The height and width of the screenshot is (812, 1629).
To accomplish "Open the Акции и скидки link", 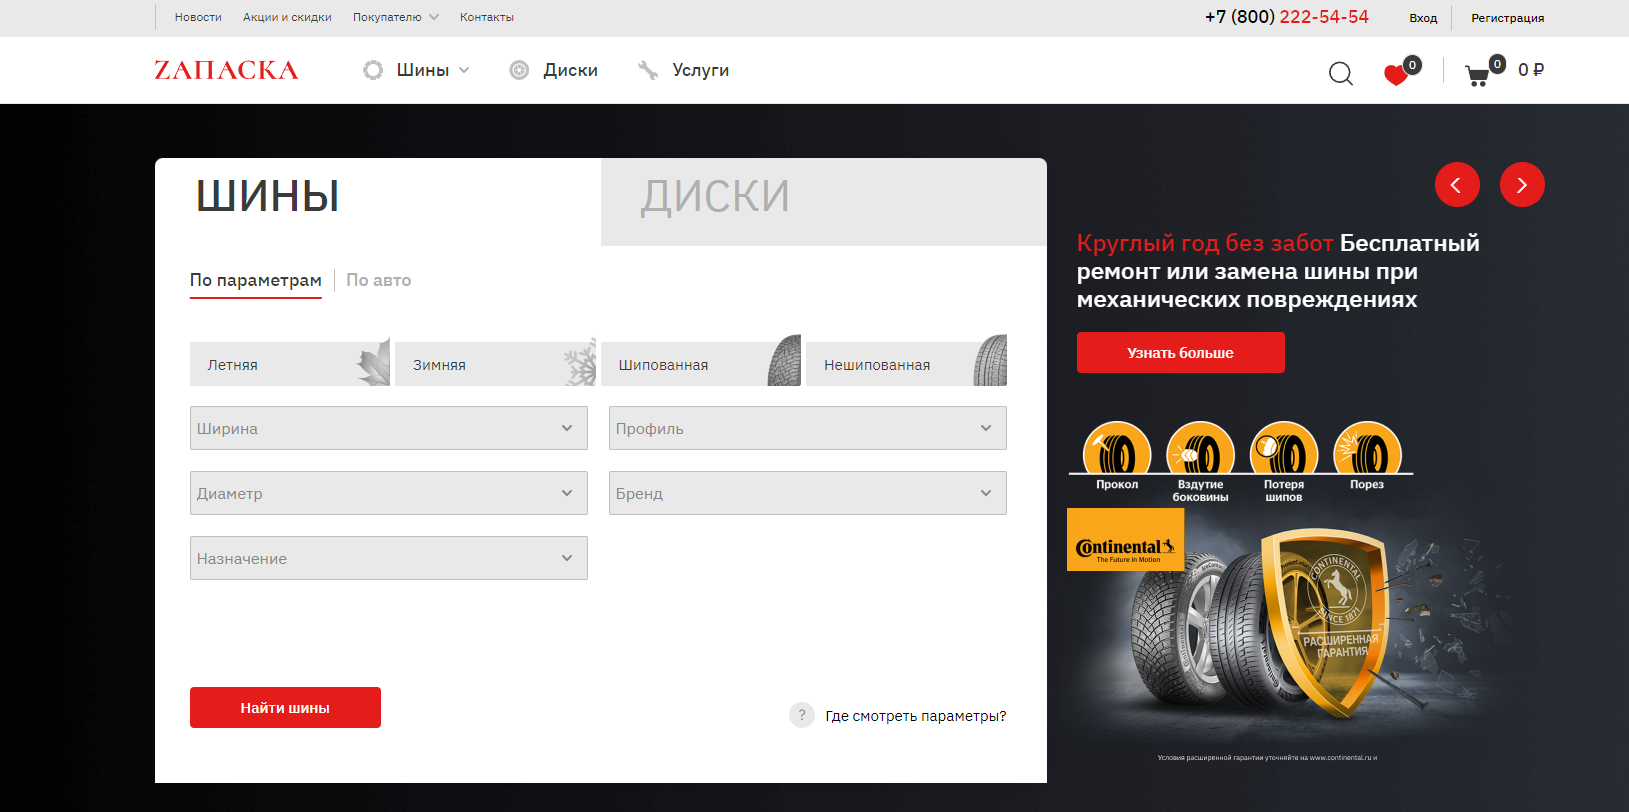I will (287, 17).
